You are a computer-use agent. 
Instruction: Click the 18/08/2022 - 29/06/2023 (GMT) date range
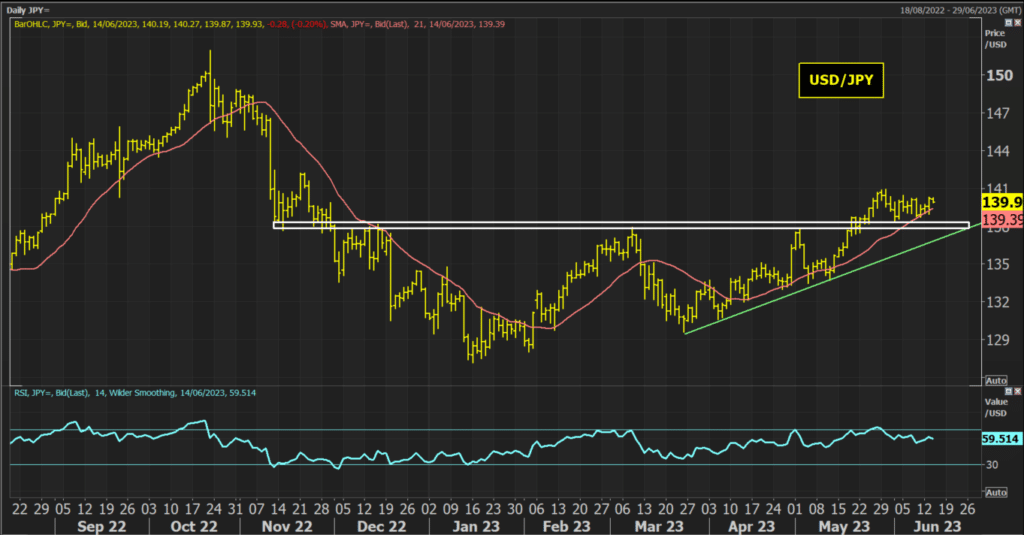point(961,10)
